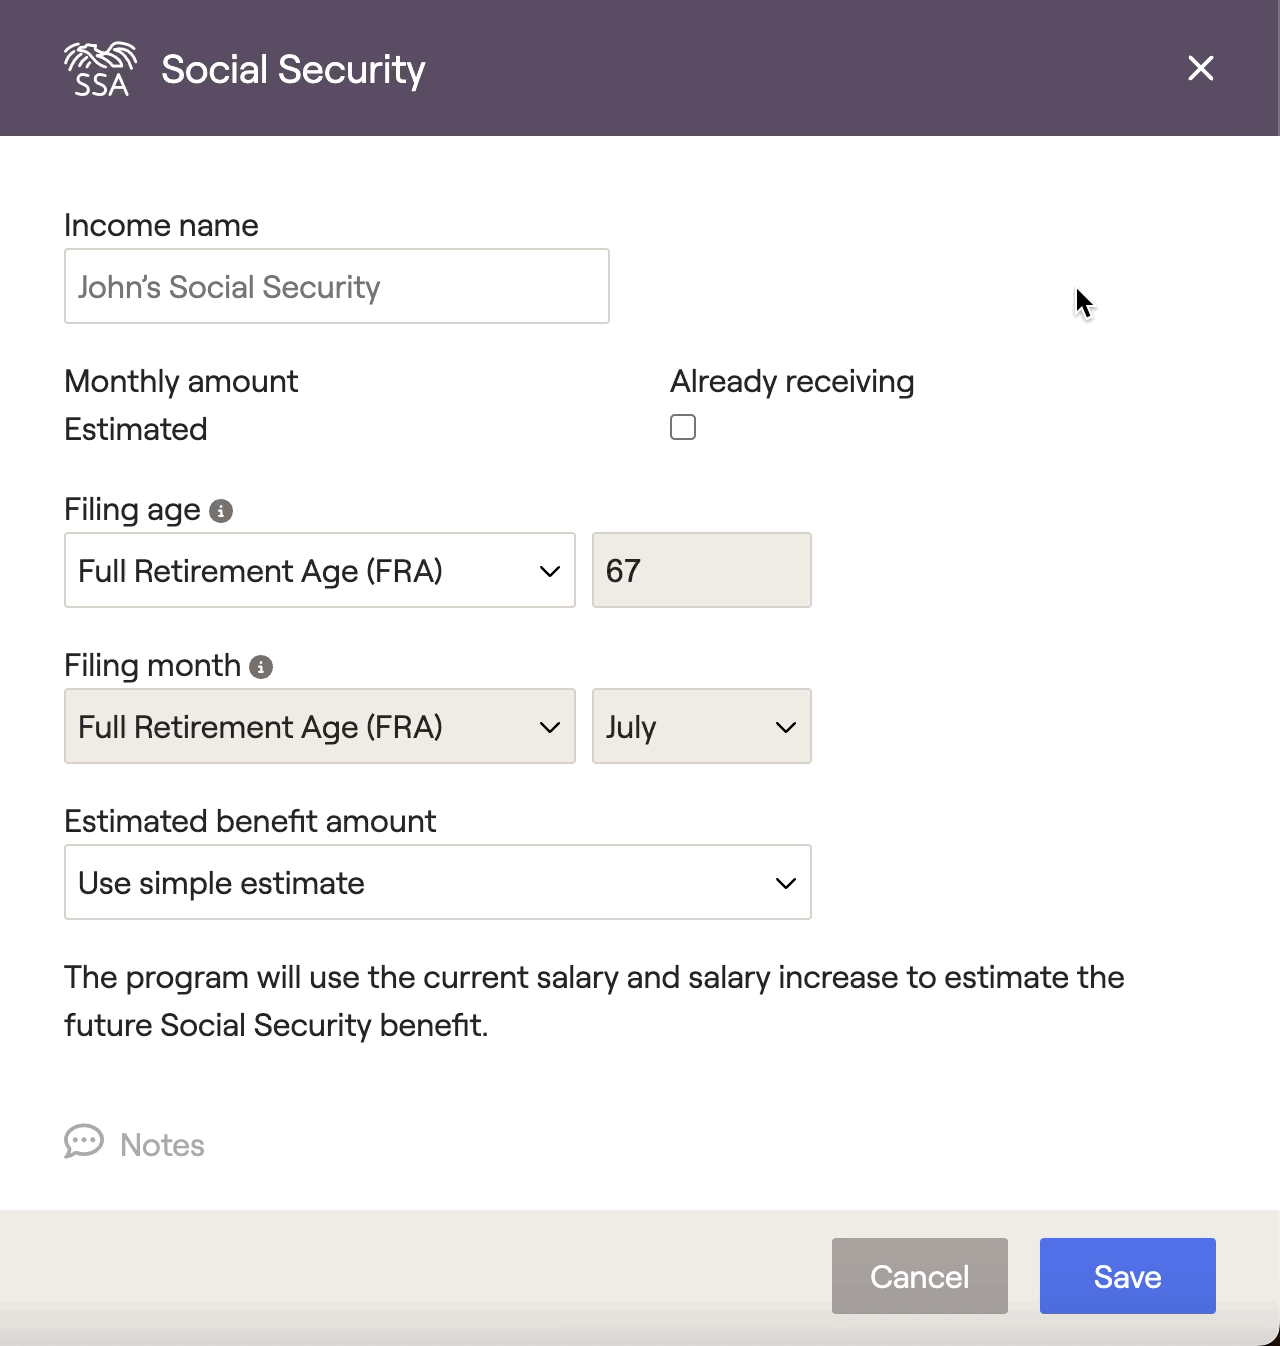Click the SSA eagle logo icon

click(100, 69)
